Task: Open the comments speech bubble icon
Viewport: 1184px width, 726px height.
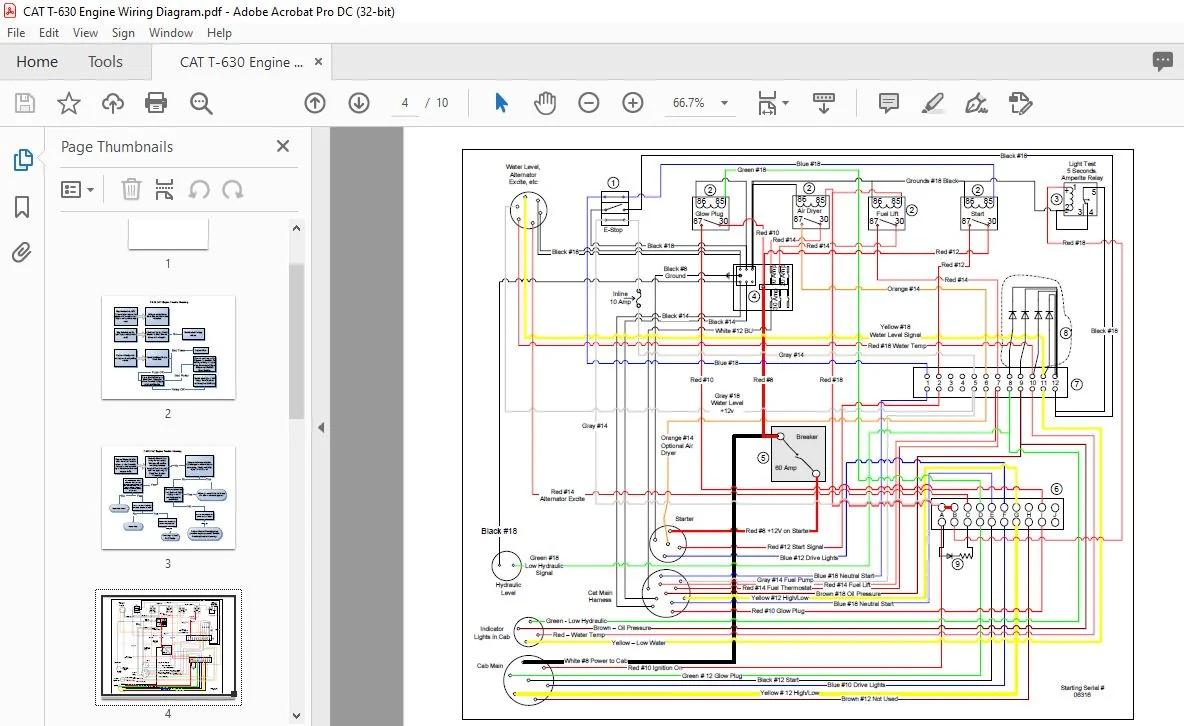Action: 1163,61
